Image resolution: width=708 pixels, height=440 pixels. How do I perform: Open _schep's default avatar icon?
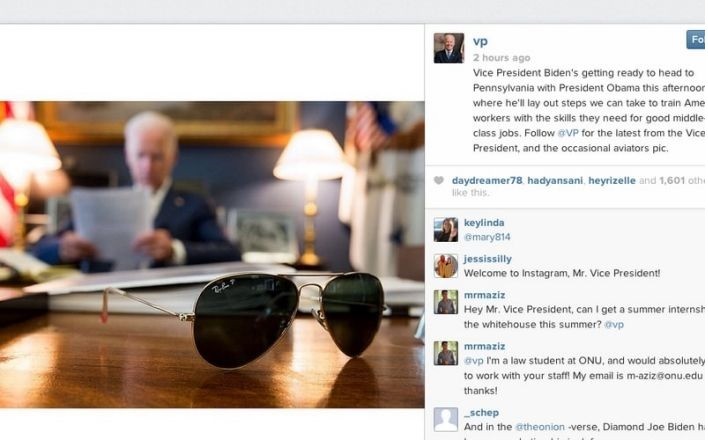click(446, 419)
